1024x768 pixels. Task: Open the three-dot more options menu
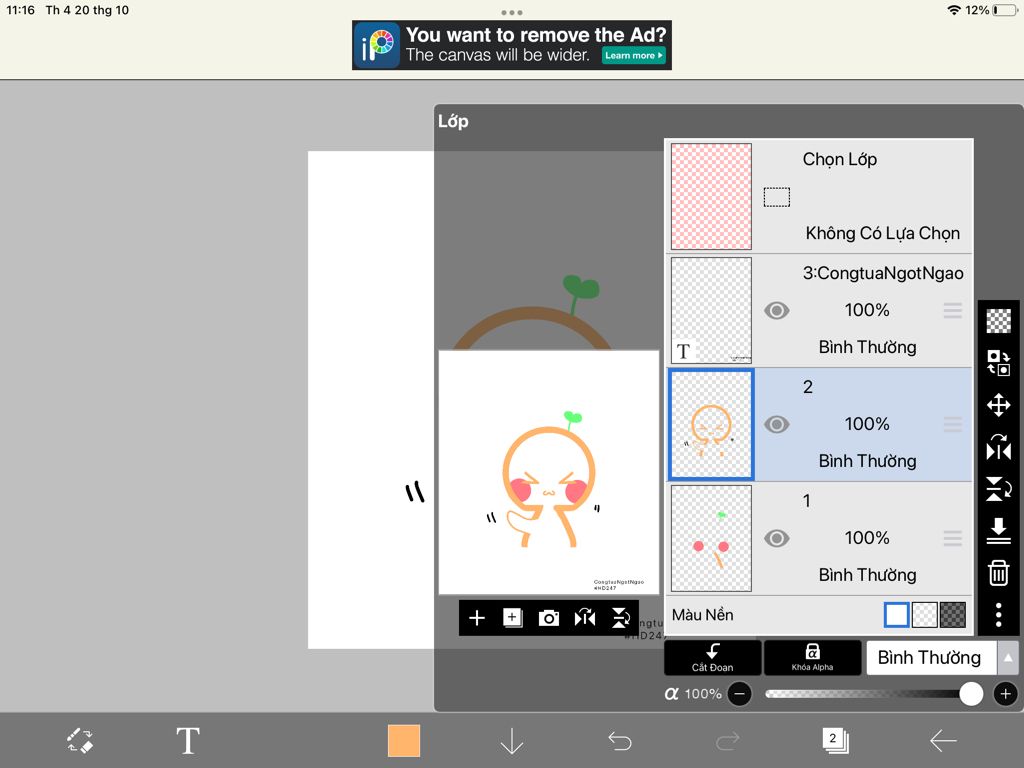pos(999,615)
